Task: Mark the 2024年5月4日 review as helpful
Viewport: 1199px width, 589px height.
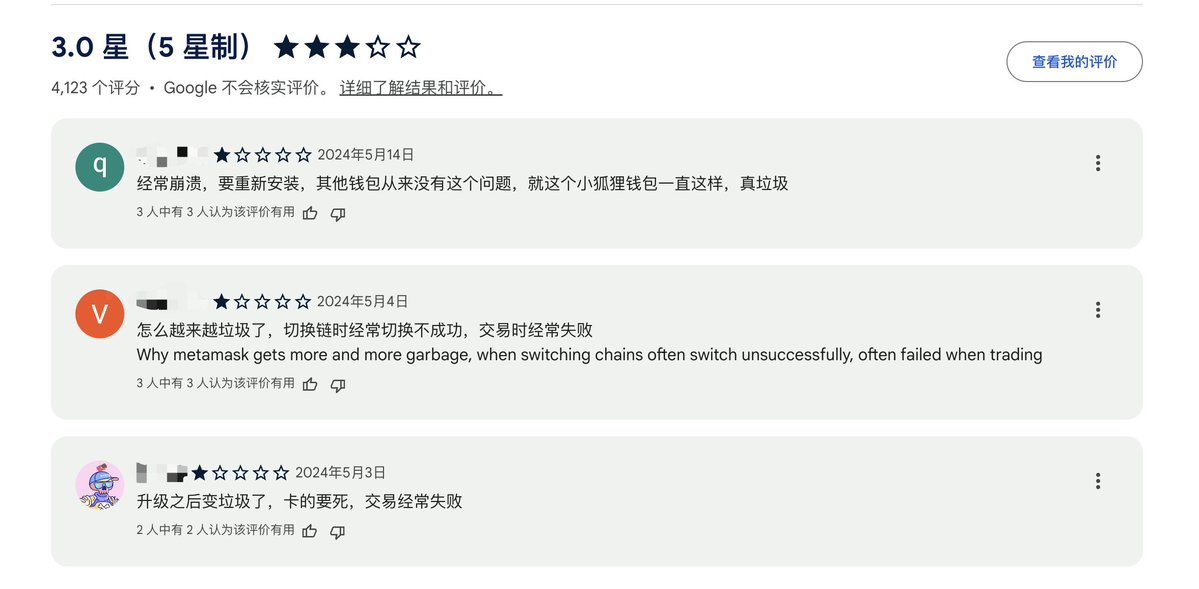Action: pos(310,384)
